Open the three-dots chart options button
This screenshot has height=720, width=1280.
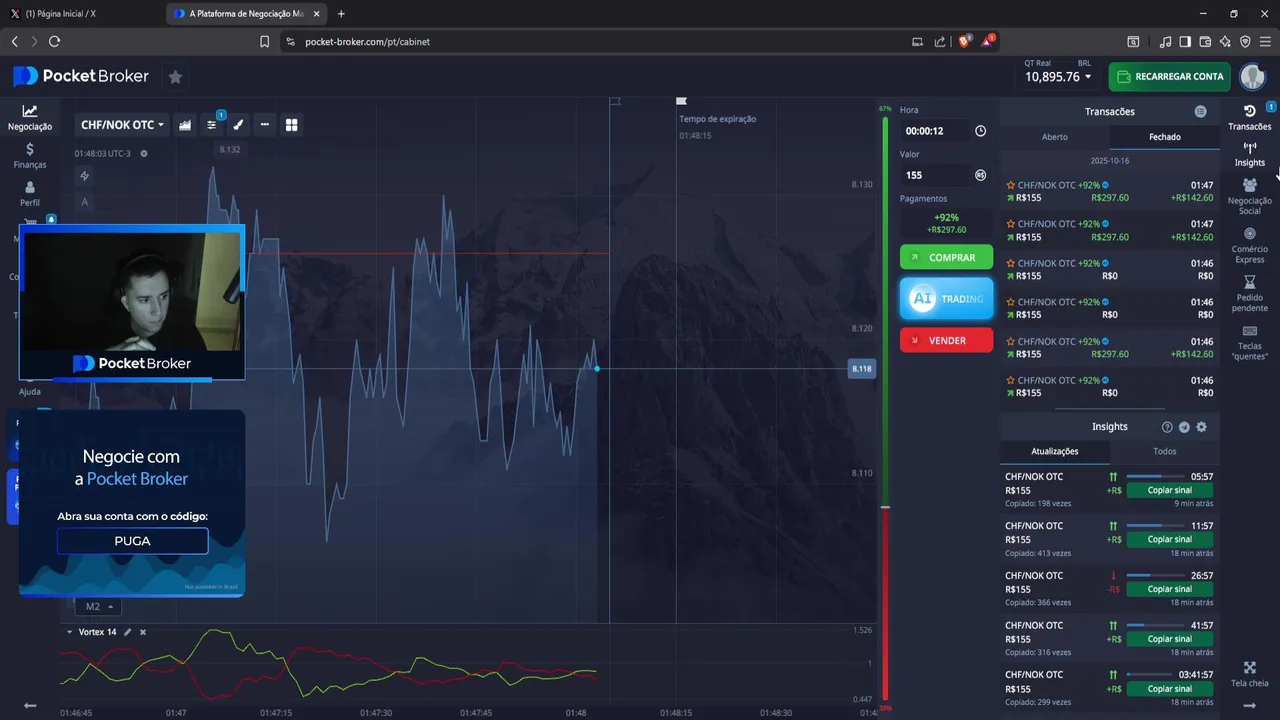point(265,125)
